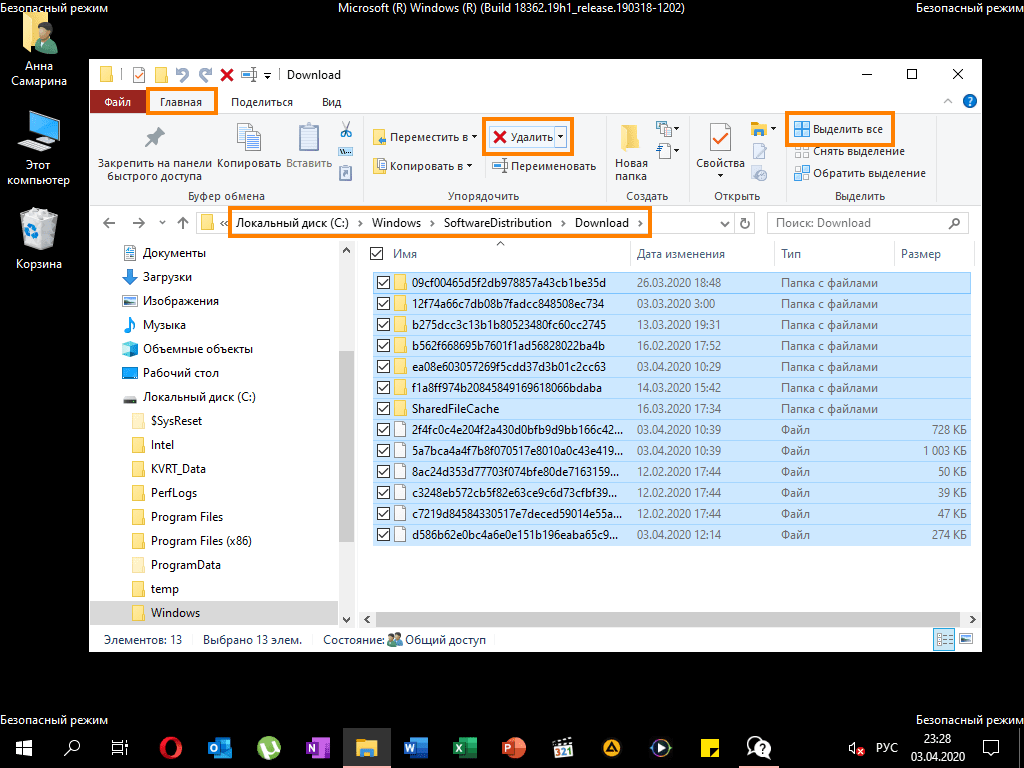Open the Свойства dropdown arrow
The width and height of the screenshot is (1024, 768).
point(720,176)
